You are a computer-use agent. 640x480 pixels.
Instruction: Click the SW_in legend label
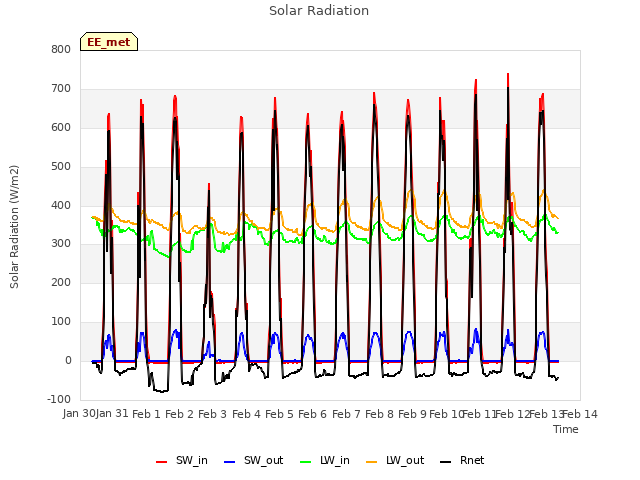(192, 460)
